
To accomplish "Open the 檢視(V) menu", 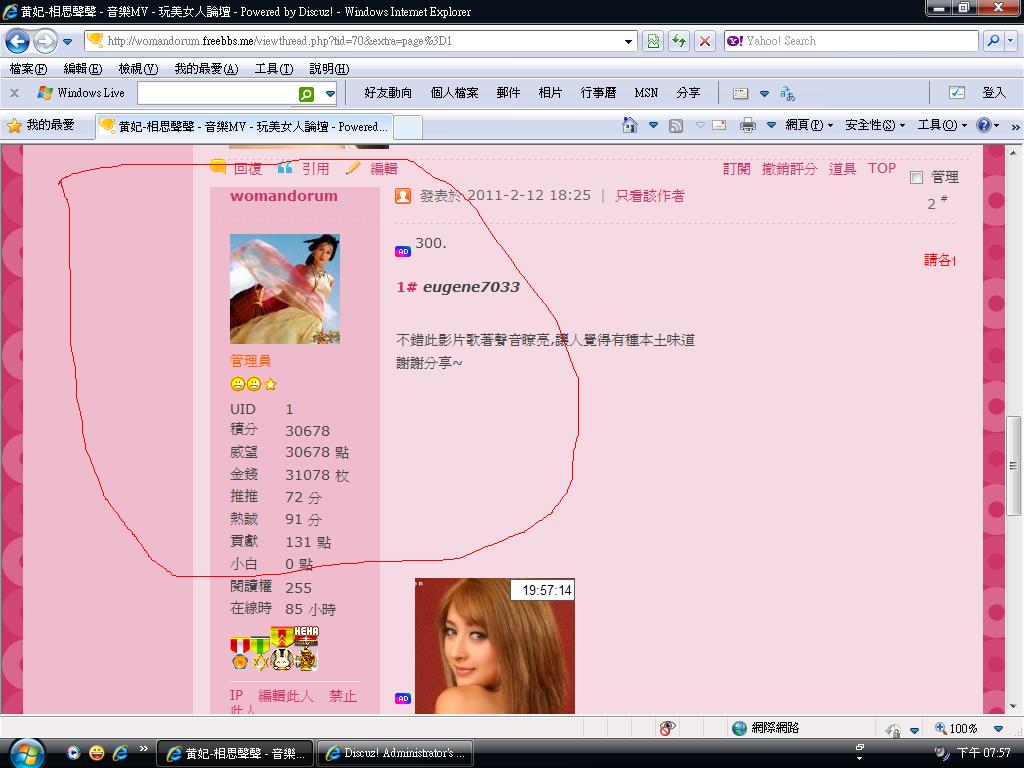I will [138, 69].
